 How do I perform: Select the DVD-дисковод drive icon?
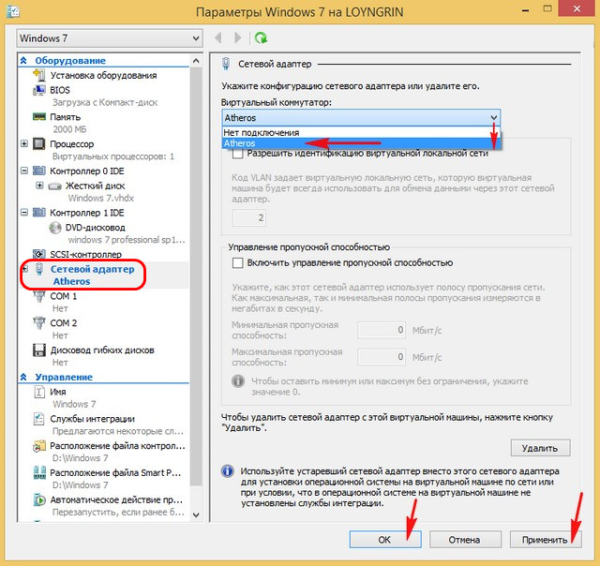coord(56,226)
